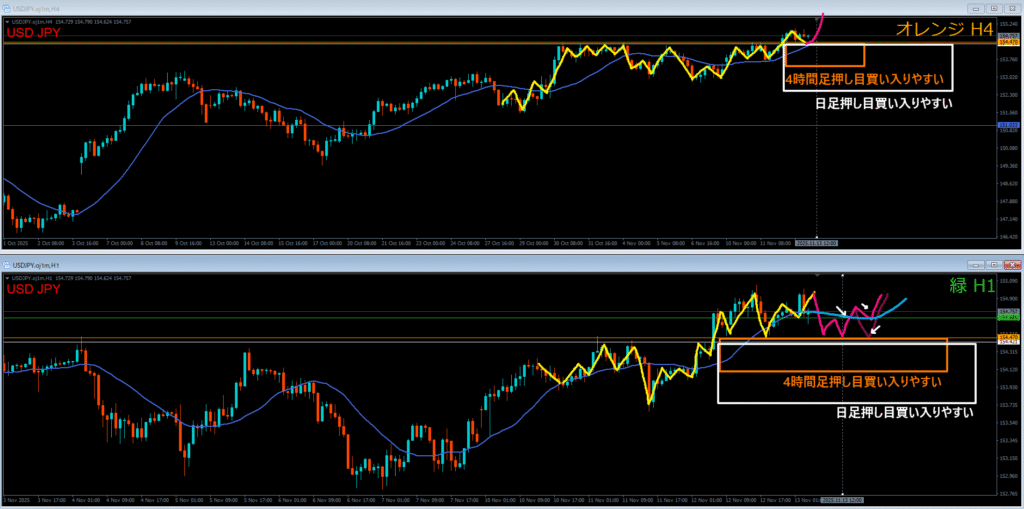1024x509 pixels.
Task: Click the white 日足押し目買い入りやستい text in H1 chart
Action: tap(904, 412)
